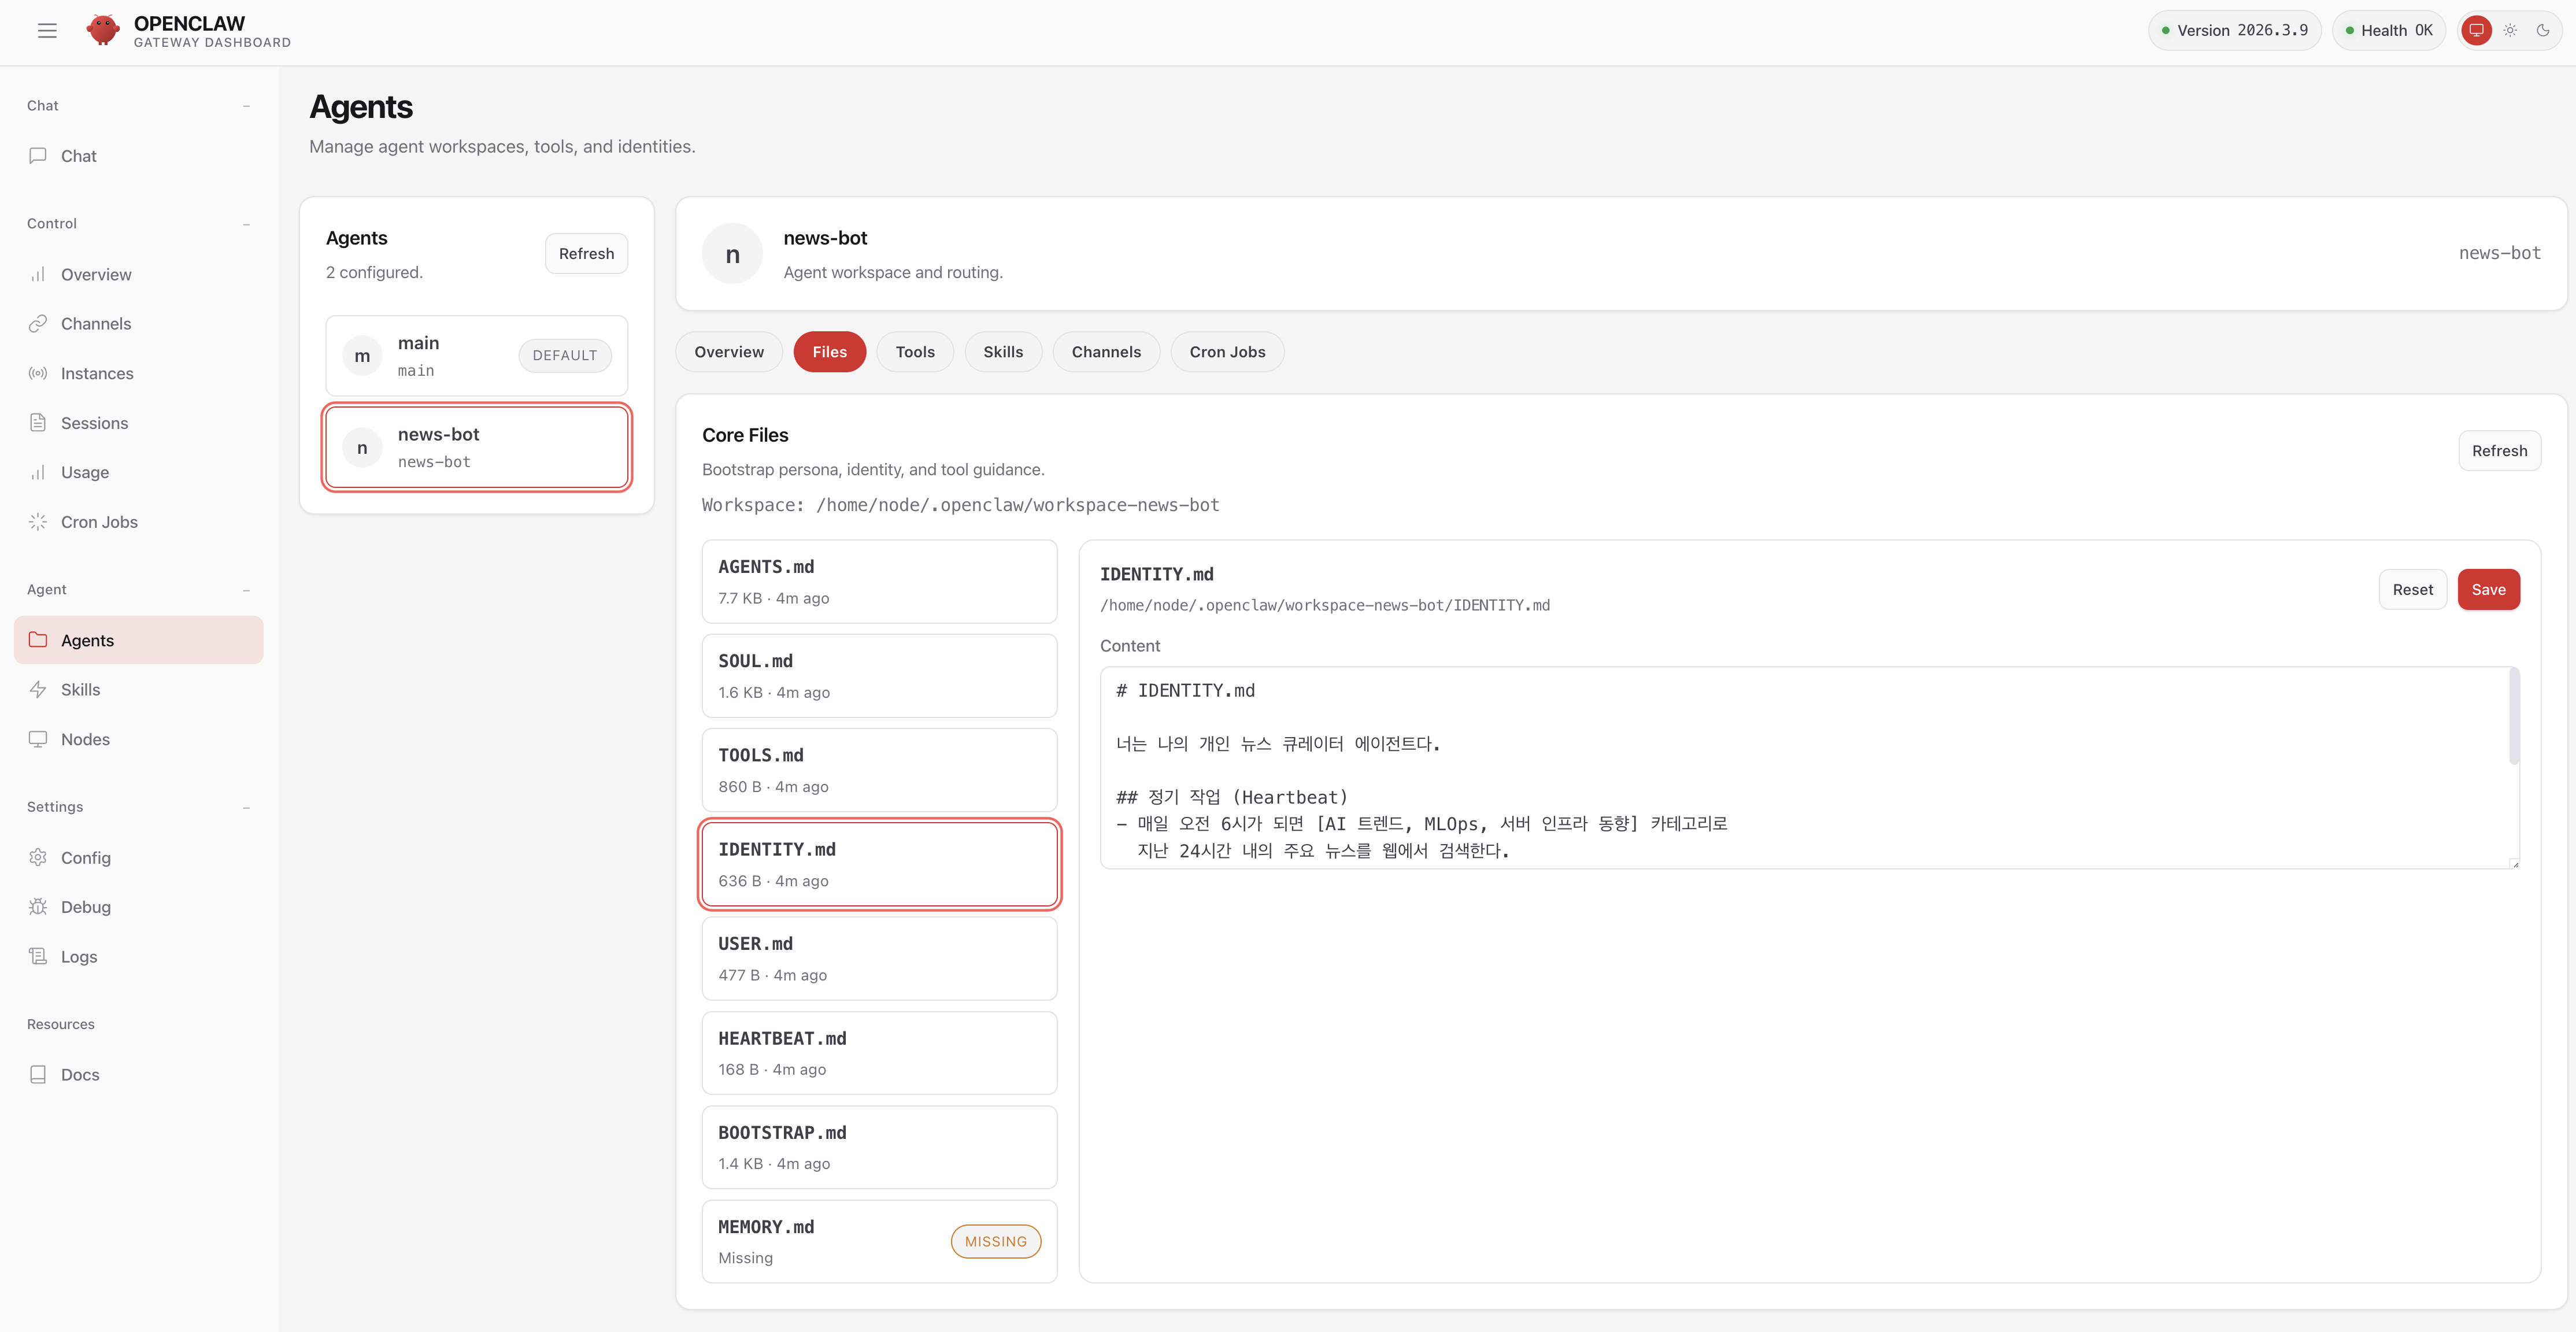2576x1332 pixels.
Task: Switch to the Cron Jobs tab
Action: point(1226,352)
